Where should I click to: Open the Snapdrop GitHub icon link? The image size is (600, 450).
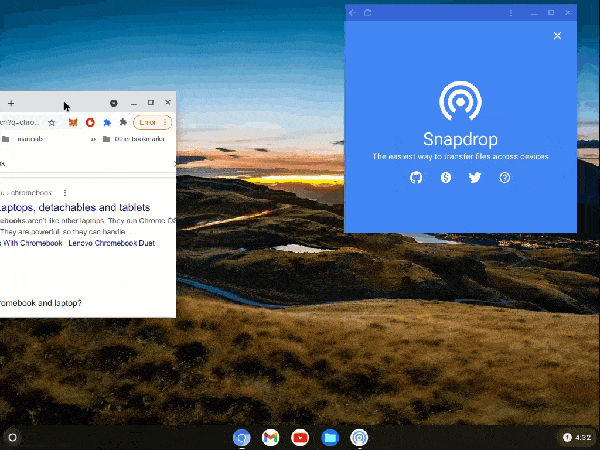(416, 178)
